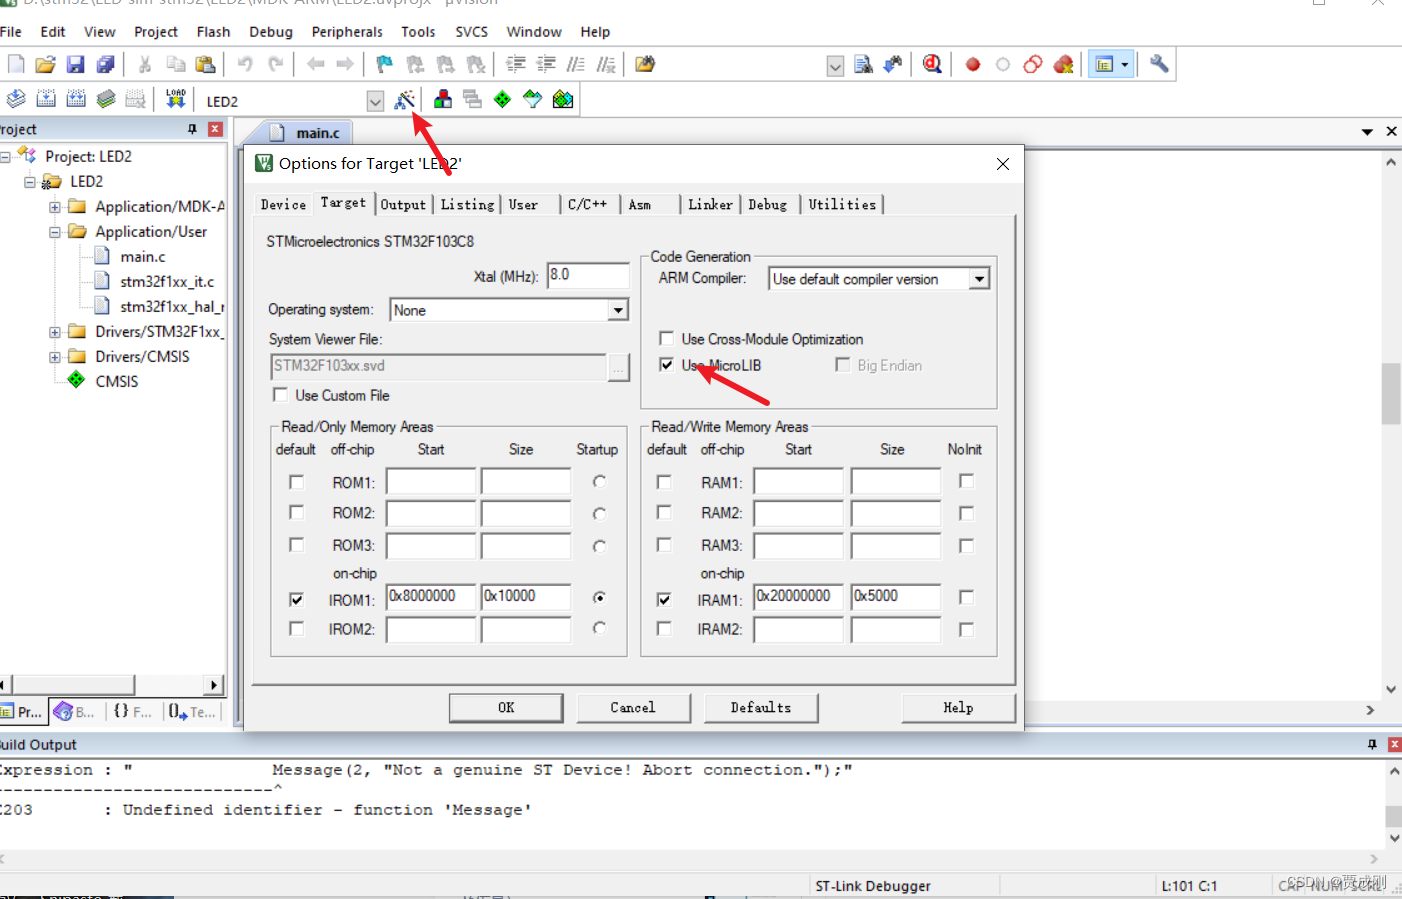This screenshot has height=899, width=1402.
Task: Open the Linker tab
Action: [x=710, y=204]
